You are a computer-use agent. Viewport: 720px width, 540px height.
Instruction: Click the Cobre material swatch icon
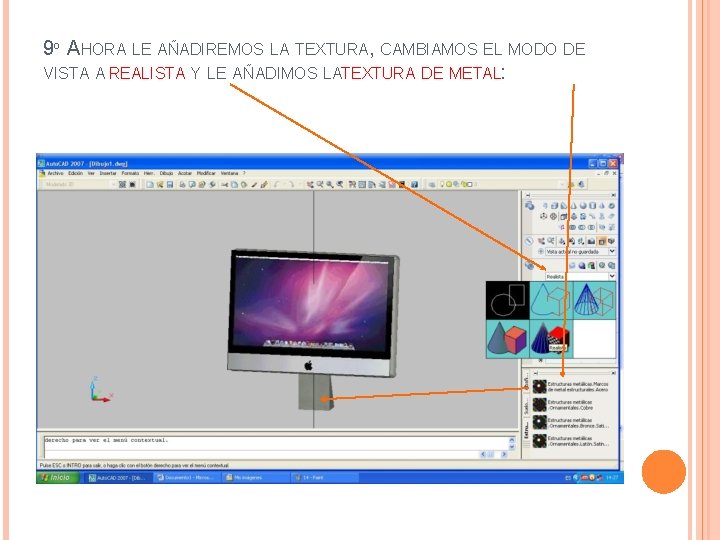(540, 405)
